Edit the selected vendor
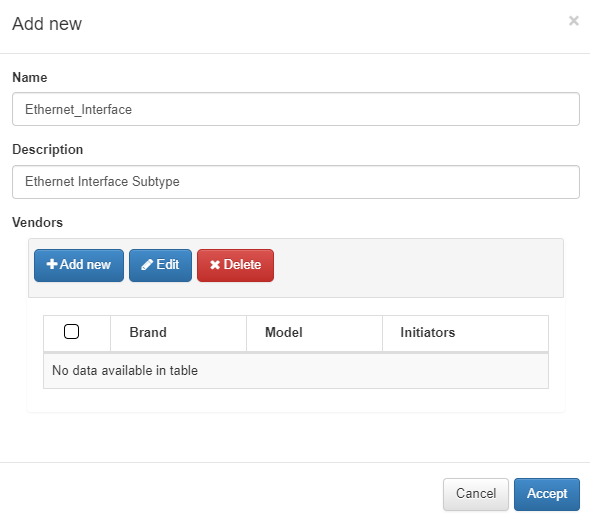Screen dimensions: 590x522 coord(160,265)
